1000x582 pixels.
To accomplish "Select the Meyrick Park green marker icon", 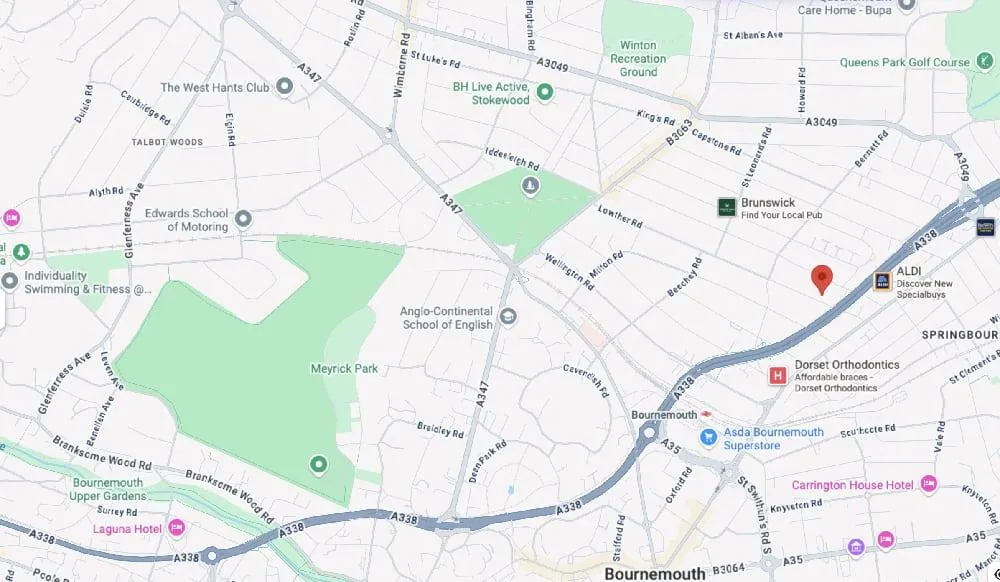I will point(319,464).
